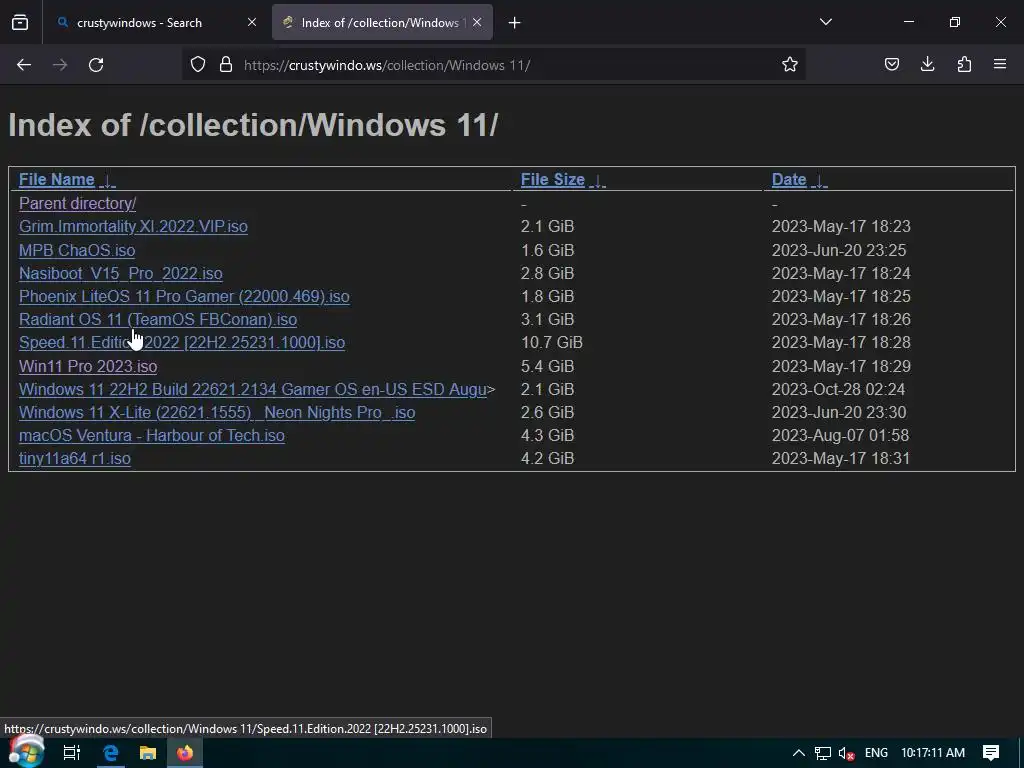Open the Parent directory link
Viewport: 1024px width, 768px height.
[78, 203]
